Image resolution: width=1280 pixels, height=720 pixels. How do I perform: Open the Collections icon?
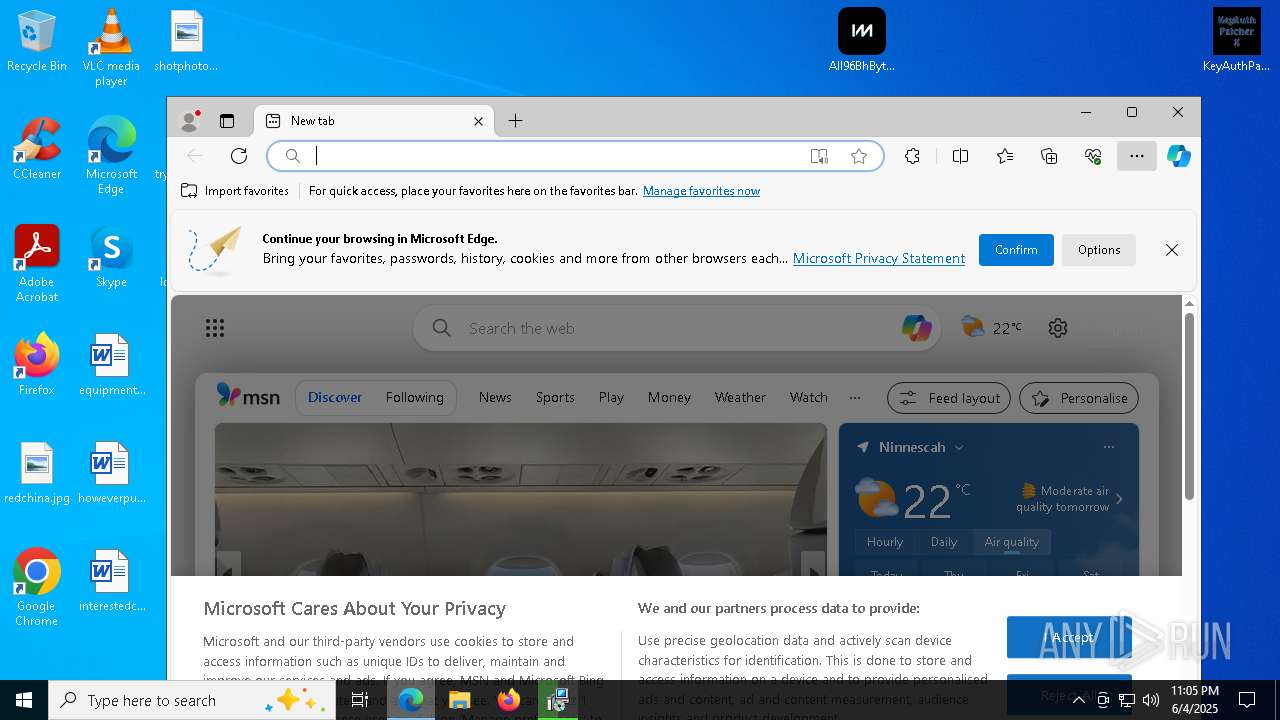click(1049, 156)
